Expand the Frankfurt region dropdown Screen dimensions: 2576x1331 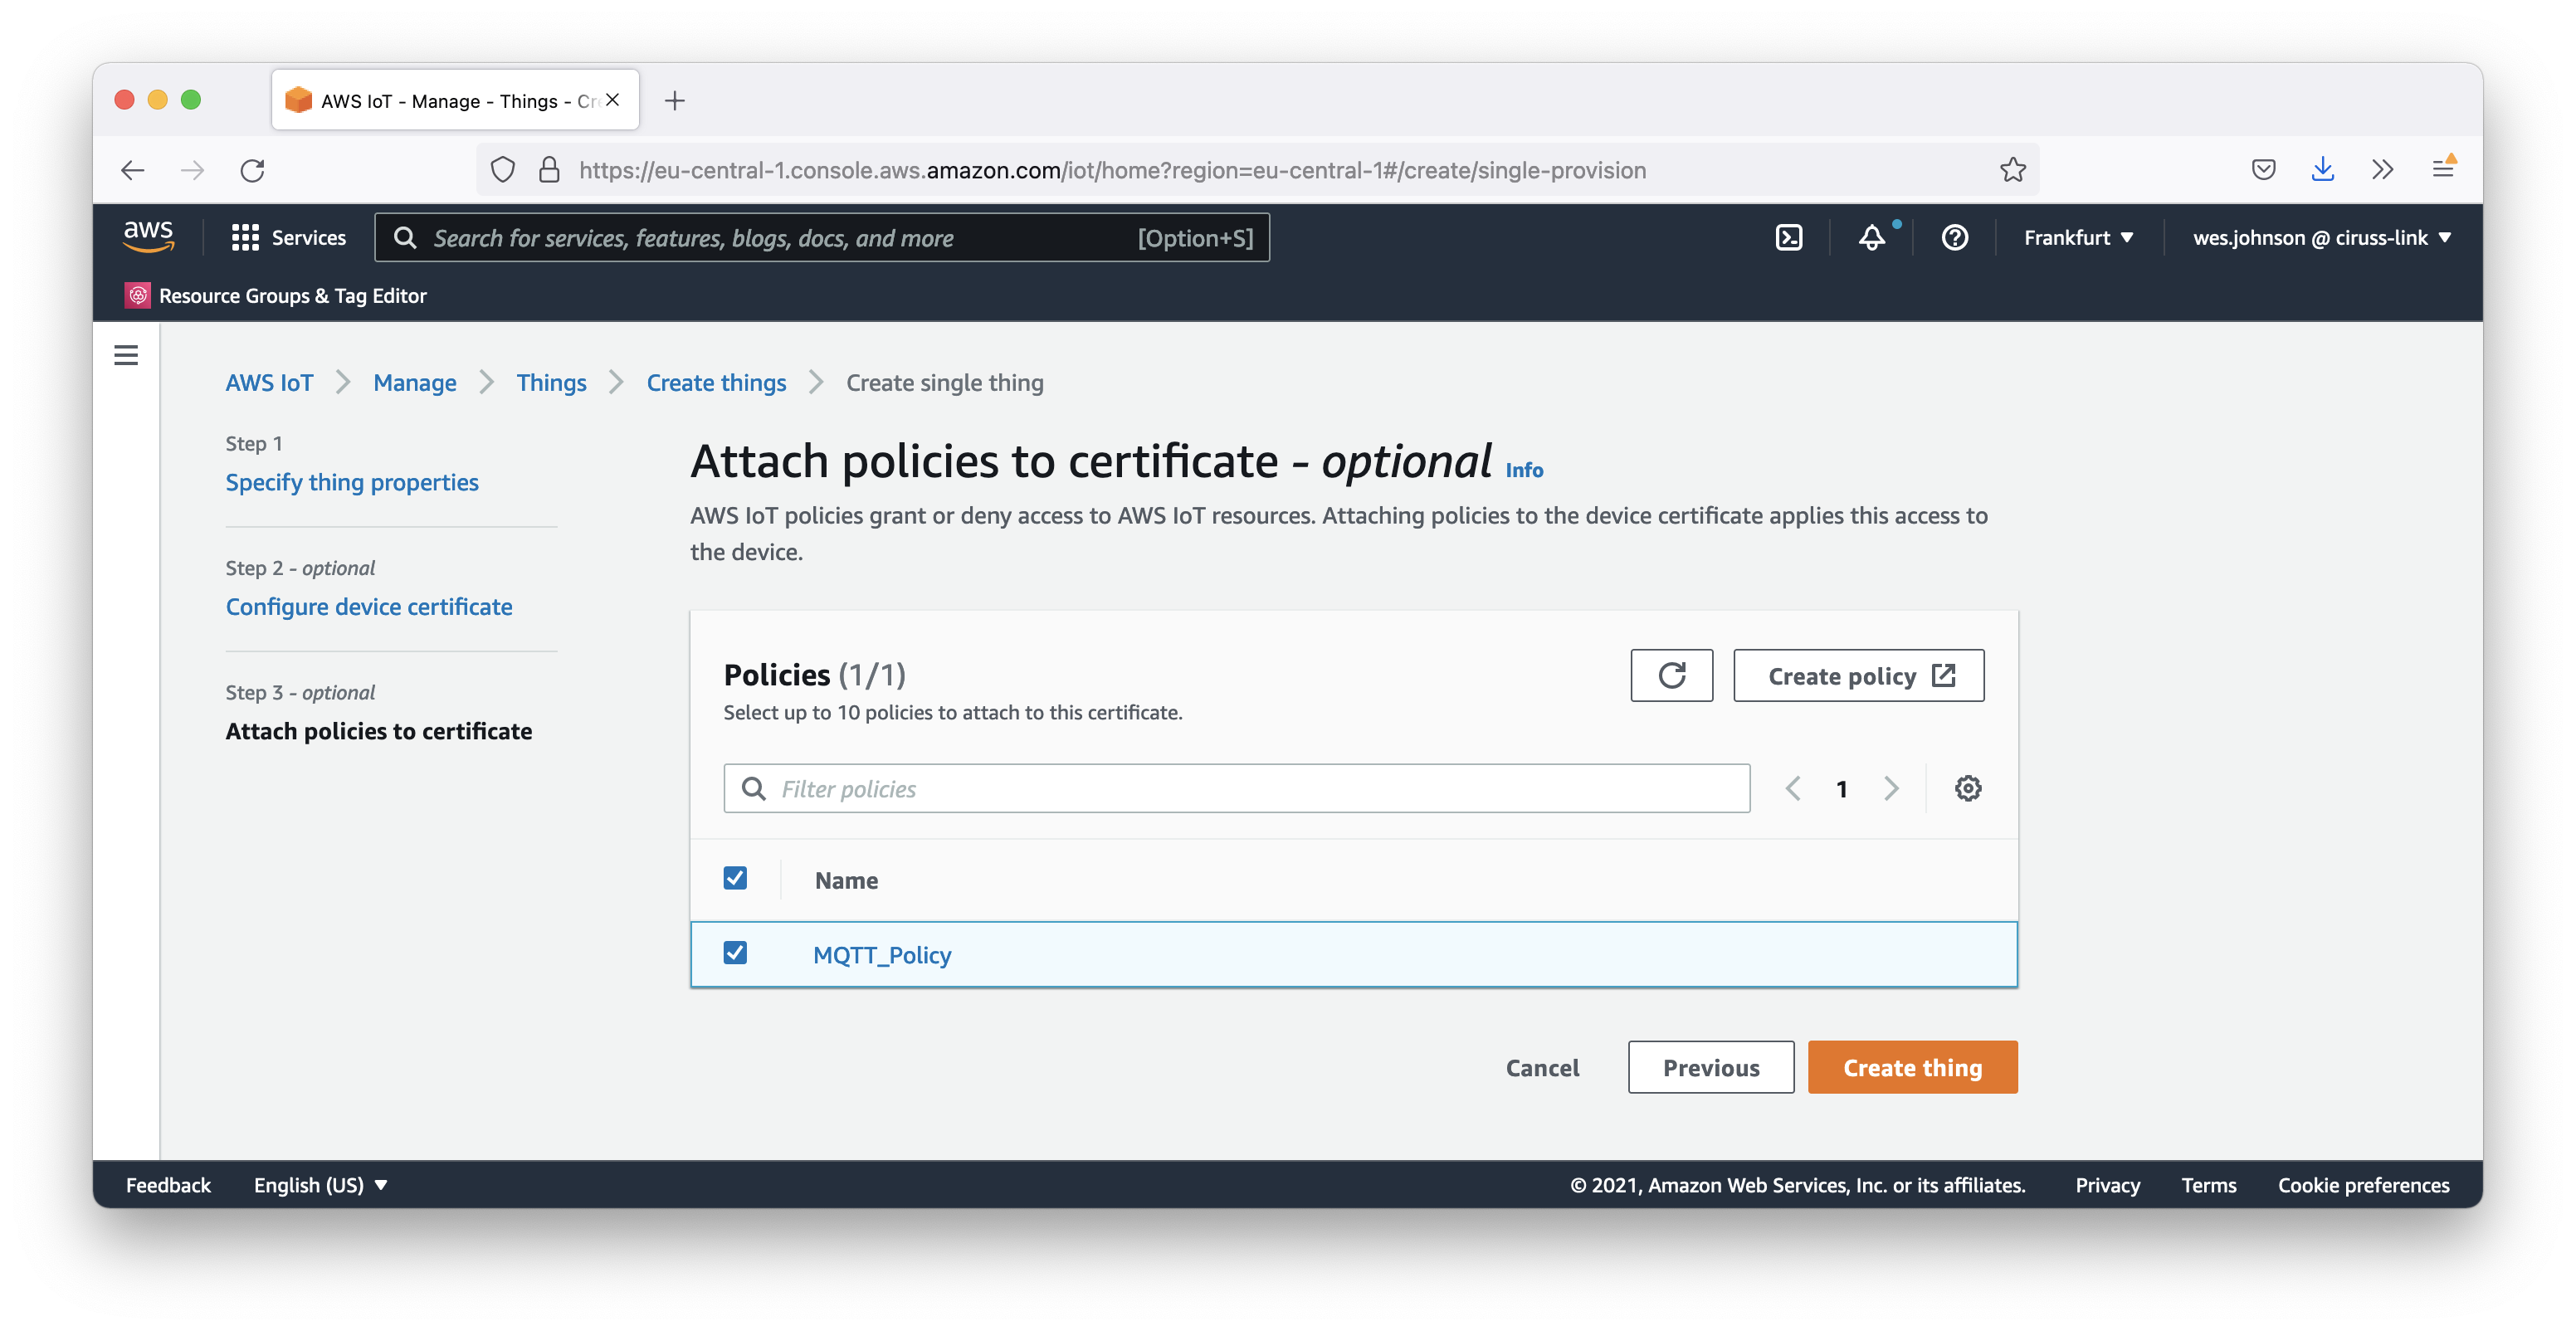point(2078,238)
